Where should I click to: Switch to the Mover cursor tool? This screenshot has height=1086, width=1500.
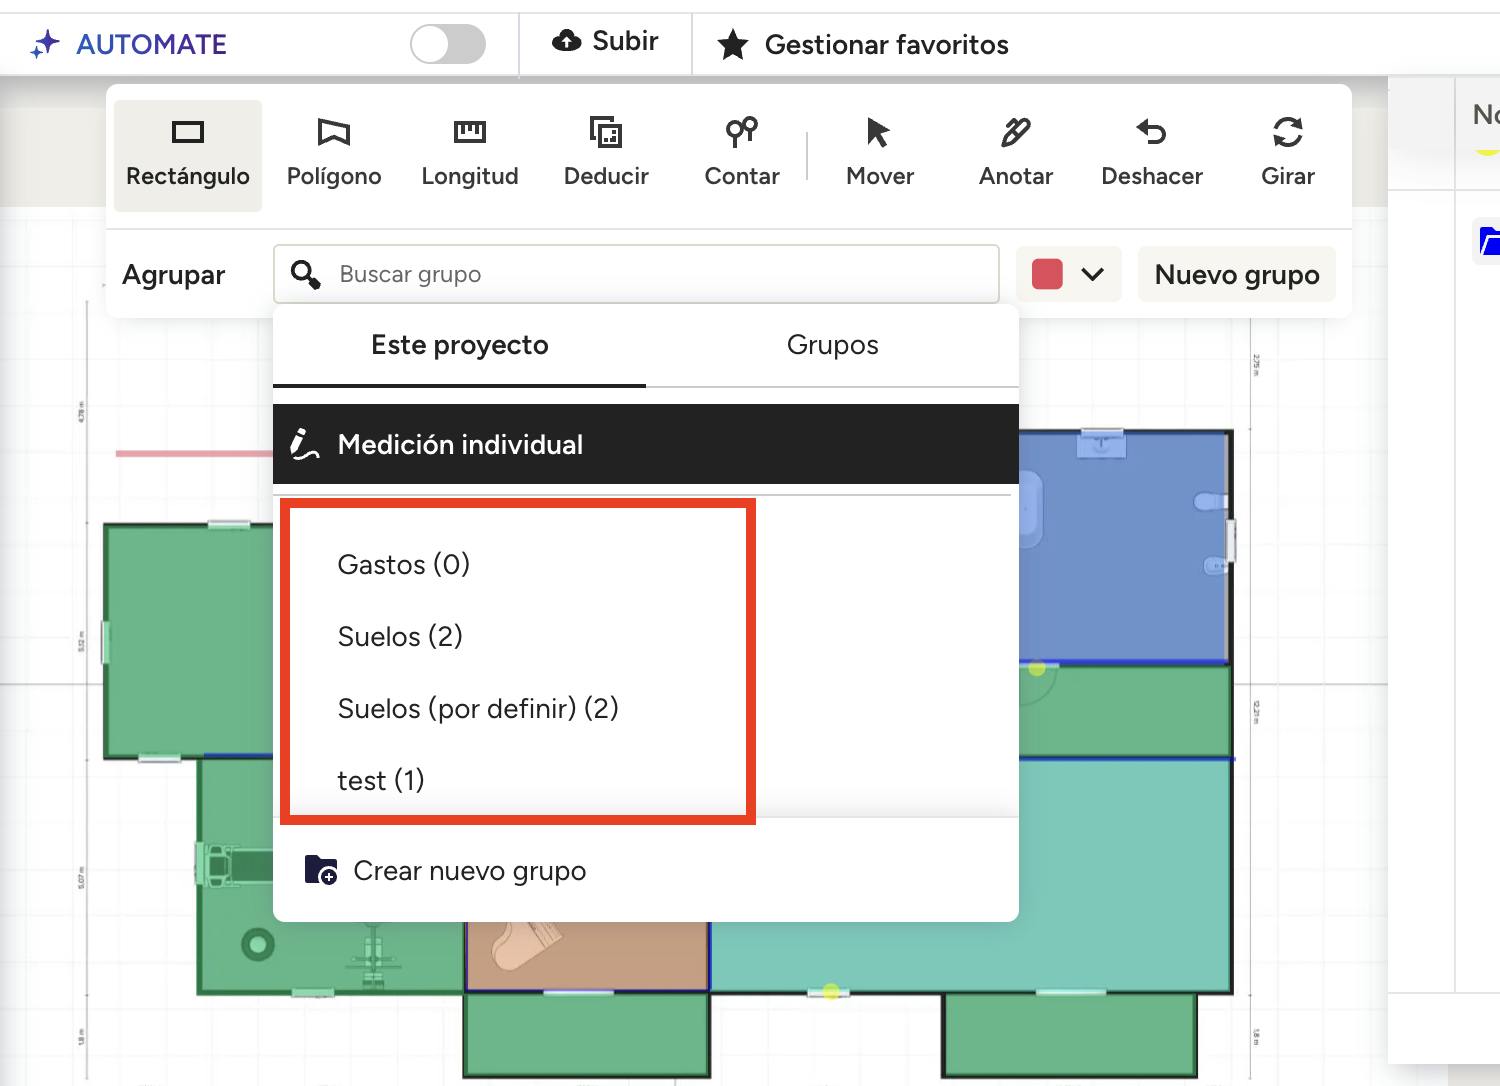tap(879, 154)
